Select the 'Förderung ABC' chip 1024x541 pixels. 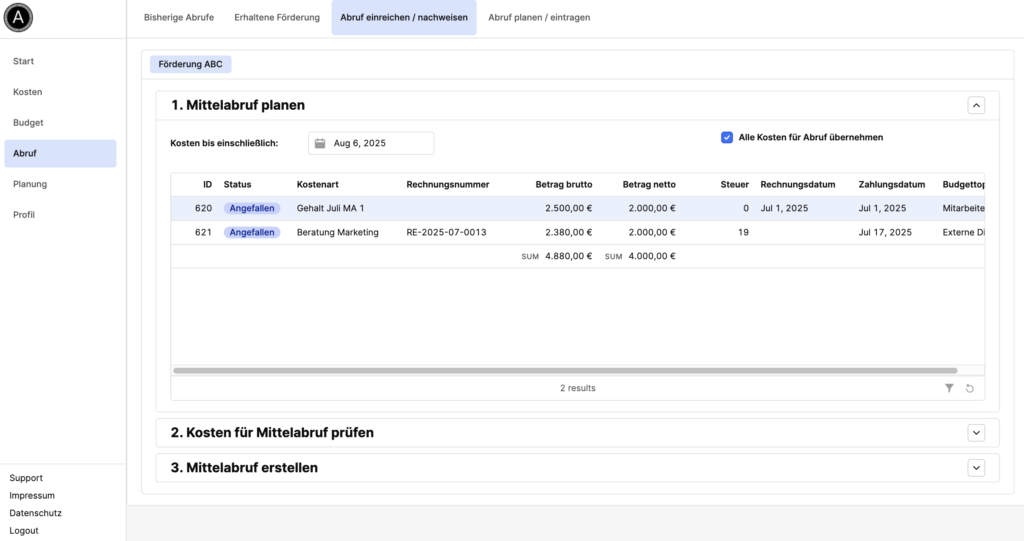tap(190, 64)
